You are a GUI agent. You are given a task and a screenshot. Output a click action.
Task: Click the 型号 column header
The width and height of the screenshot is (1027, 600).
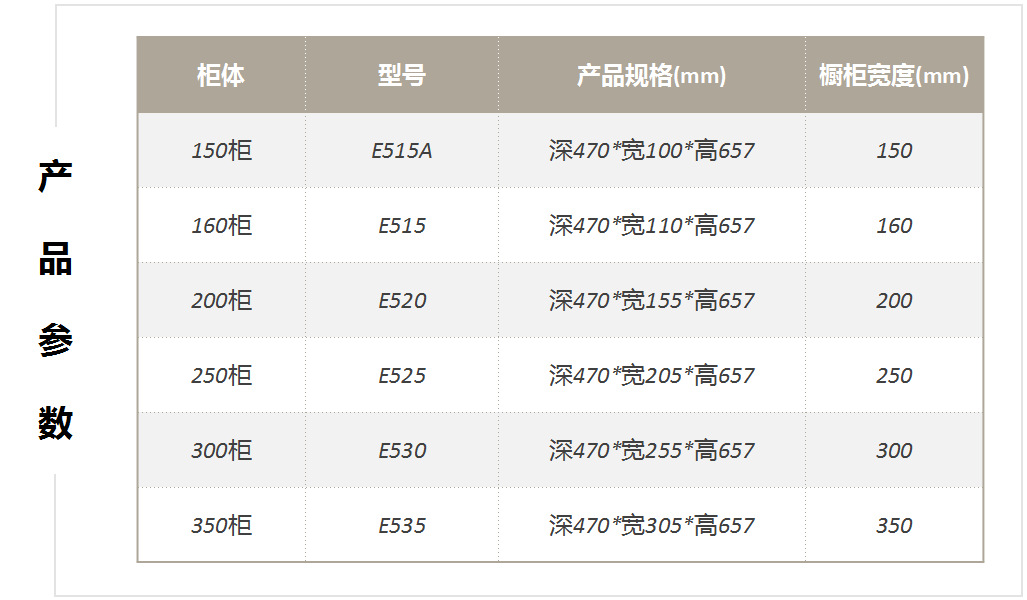tap(402, 76)
